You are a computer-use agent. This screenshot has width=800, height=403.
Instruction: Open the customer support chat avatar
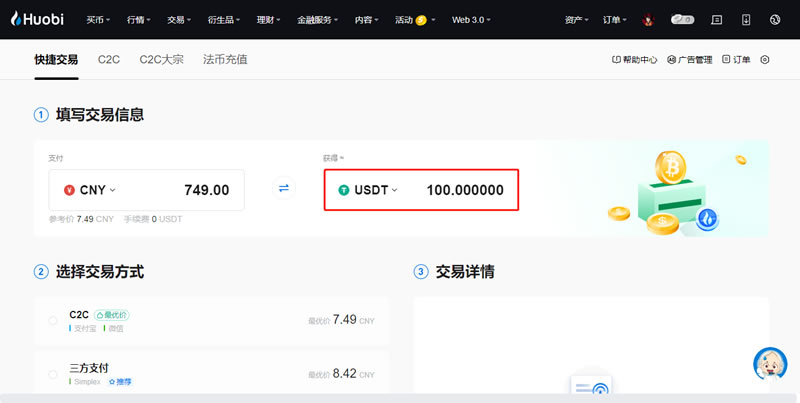(769, 365)
